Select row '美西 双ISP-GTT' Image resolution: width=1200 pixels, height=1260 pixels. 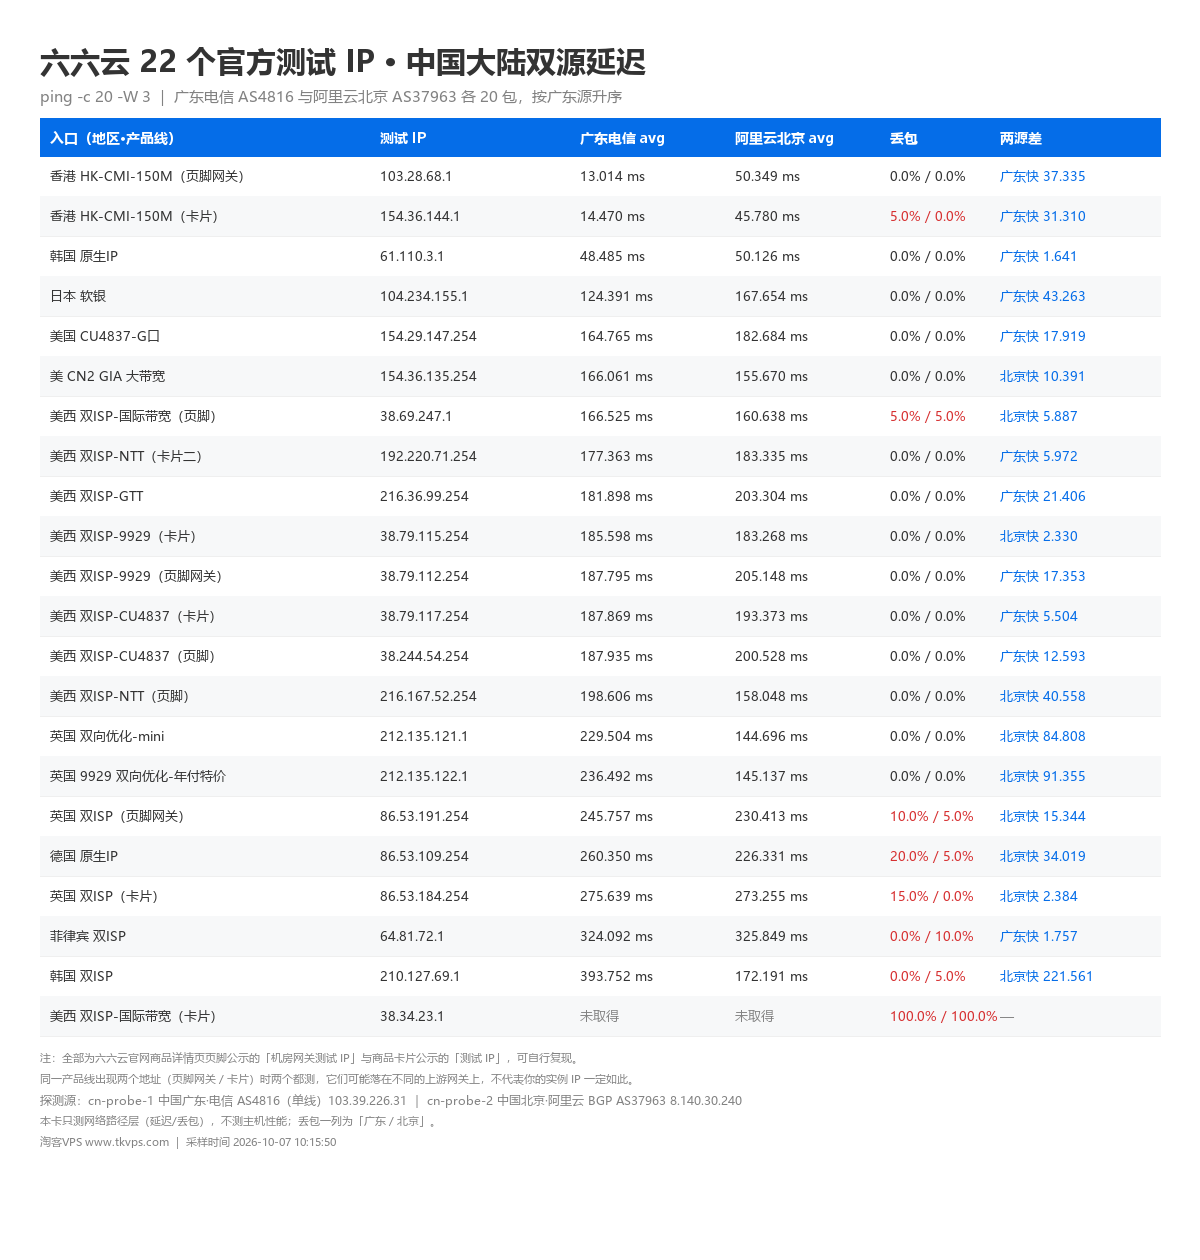[600, 496]
